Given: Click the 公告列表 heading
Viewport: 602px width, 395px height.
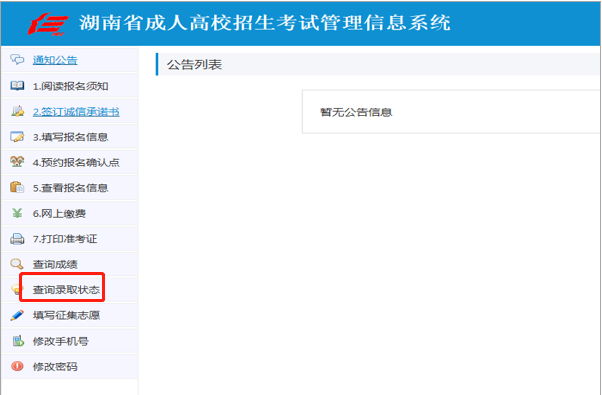Looking at the screenshot, I should (194, 64).
